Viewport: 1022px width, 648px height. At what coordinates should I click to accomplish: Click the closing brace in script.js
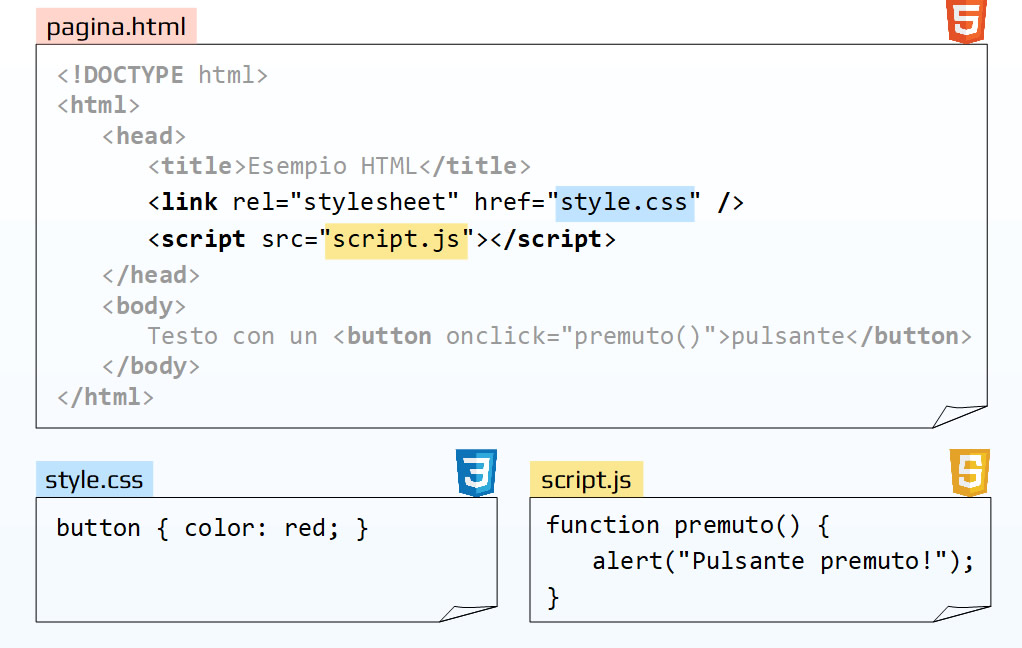[553, 598]
